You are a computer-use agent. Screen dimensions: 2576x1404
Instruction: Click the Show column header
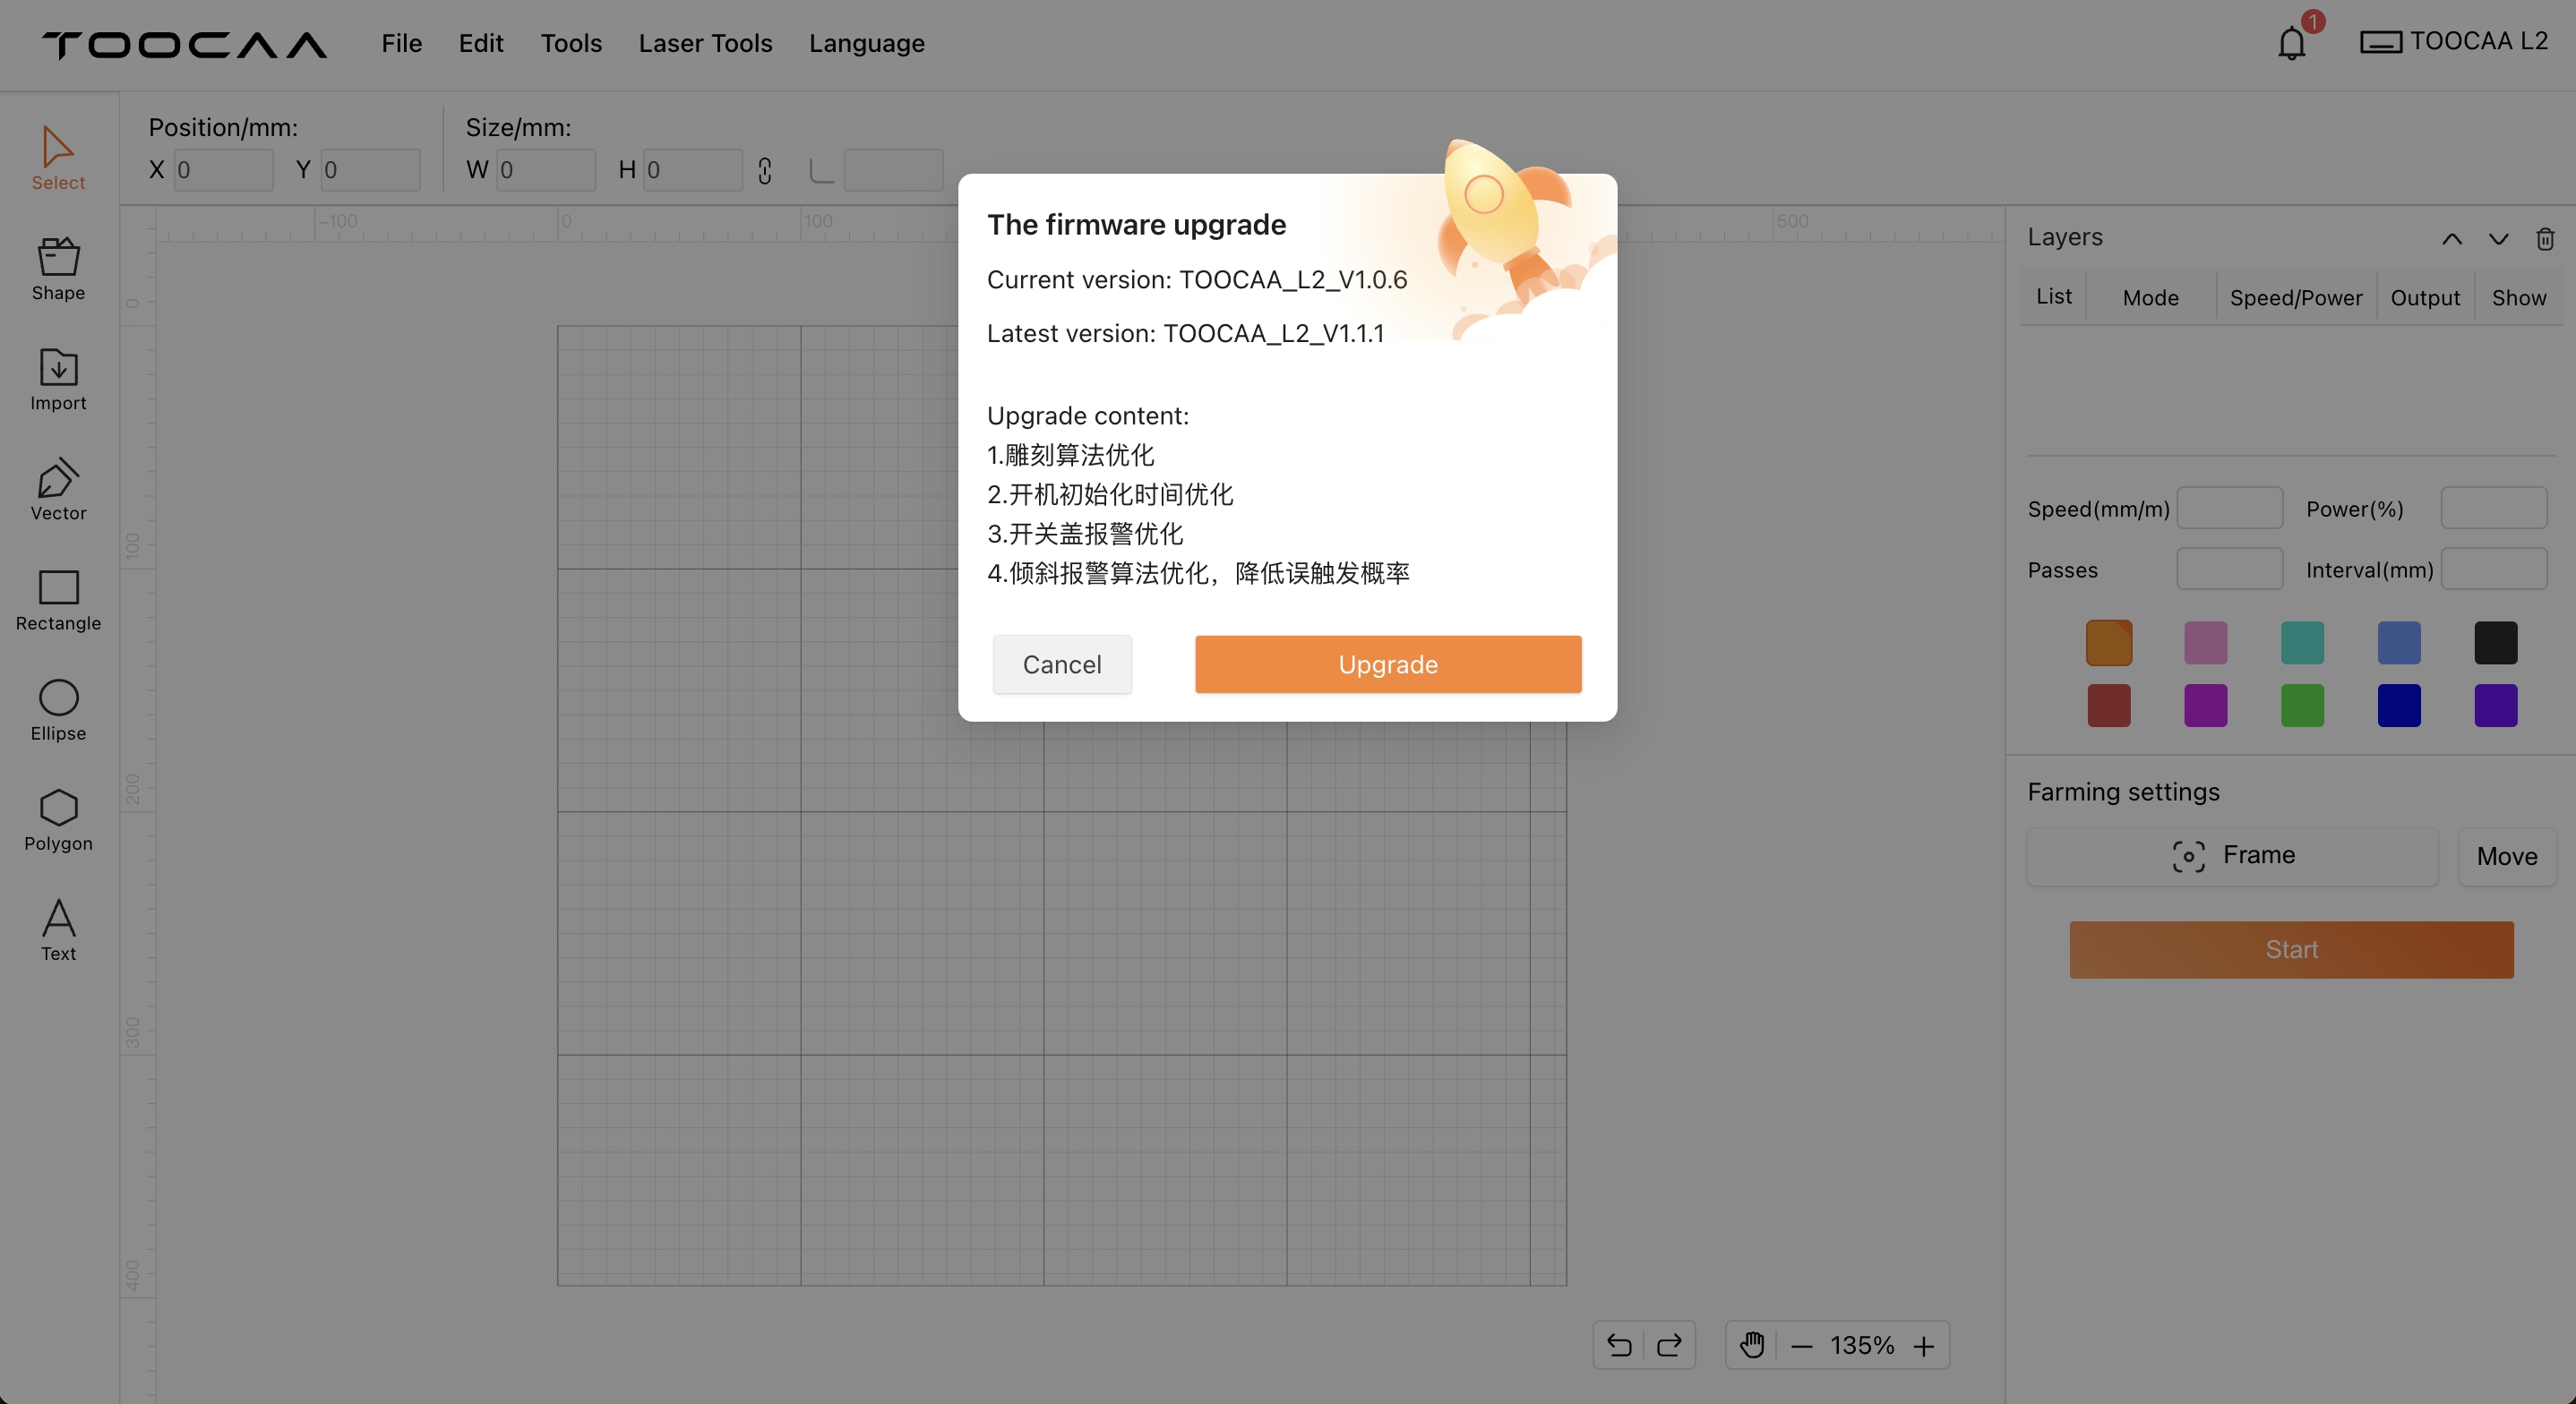(2519, 298)
